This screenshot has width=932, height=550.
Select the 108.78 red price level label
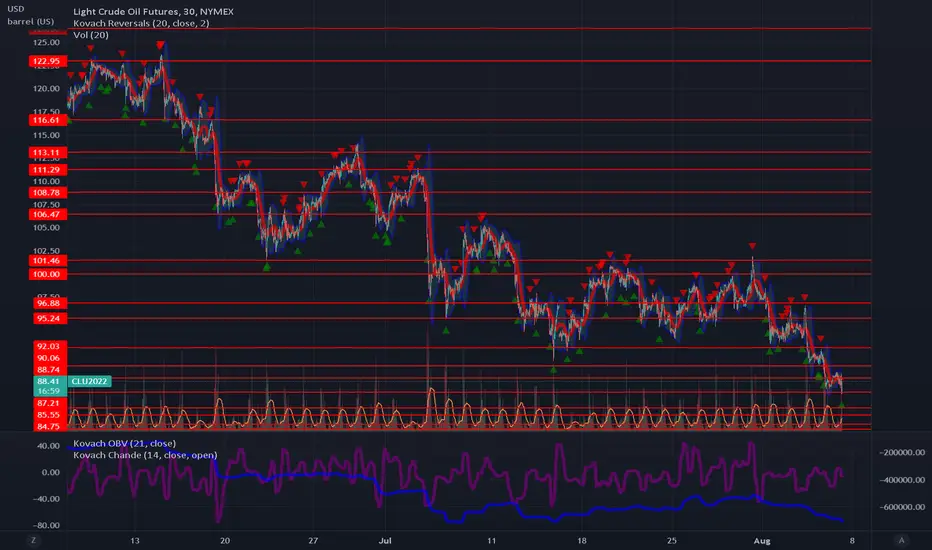(46, 193)
